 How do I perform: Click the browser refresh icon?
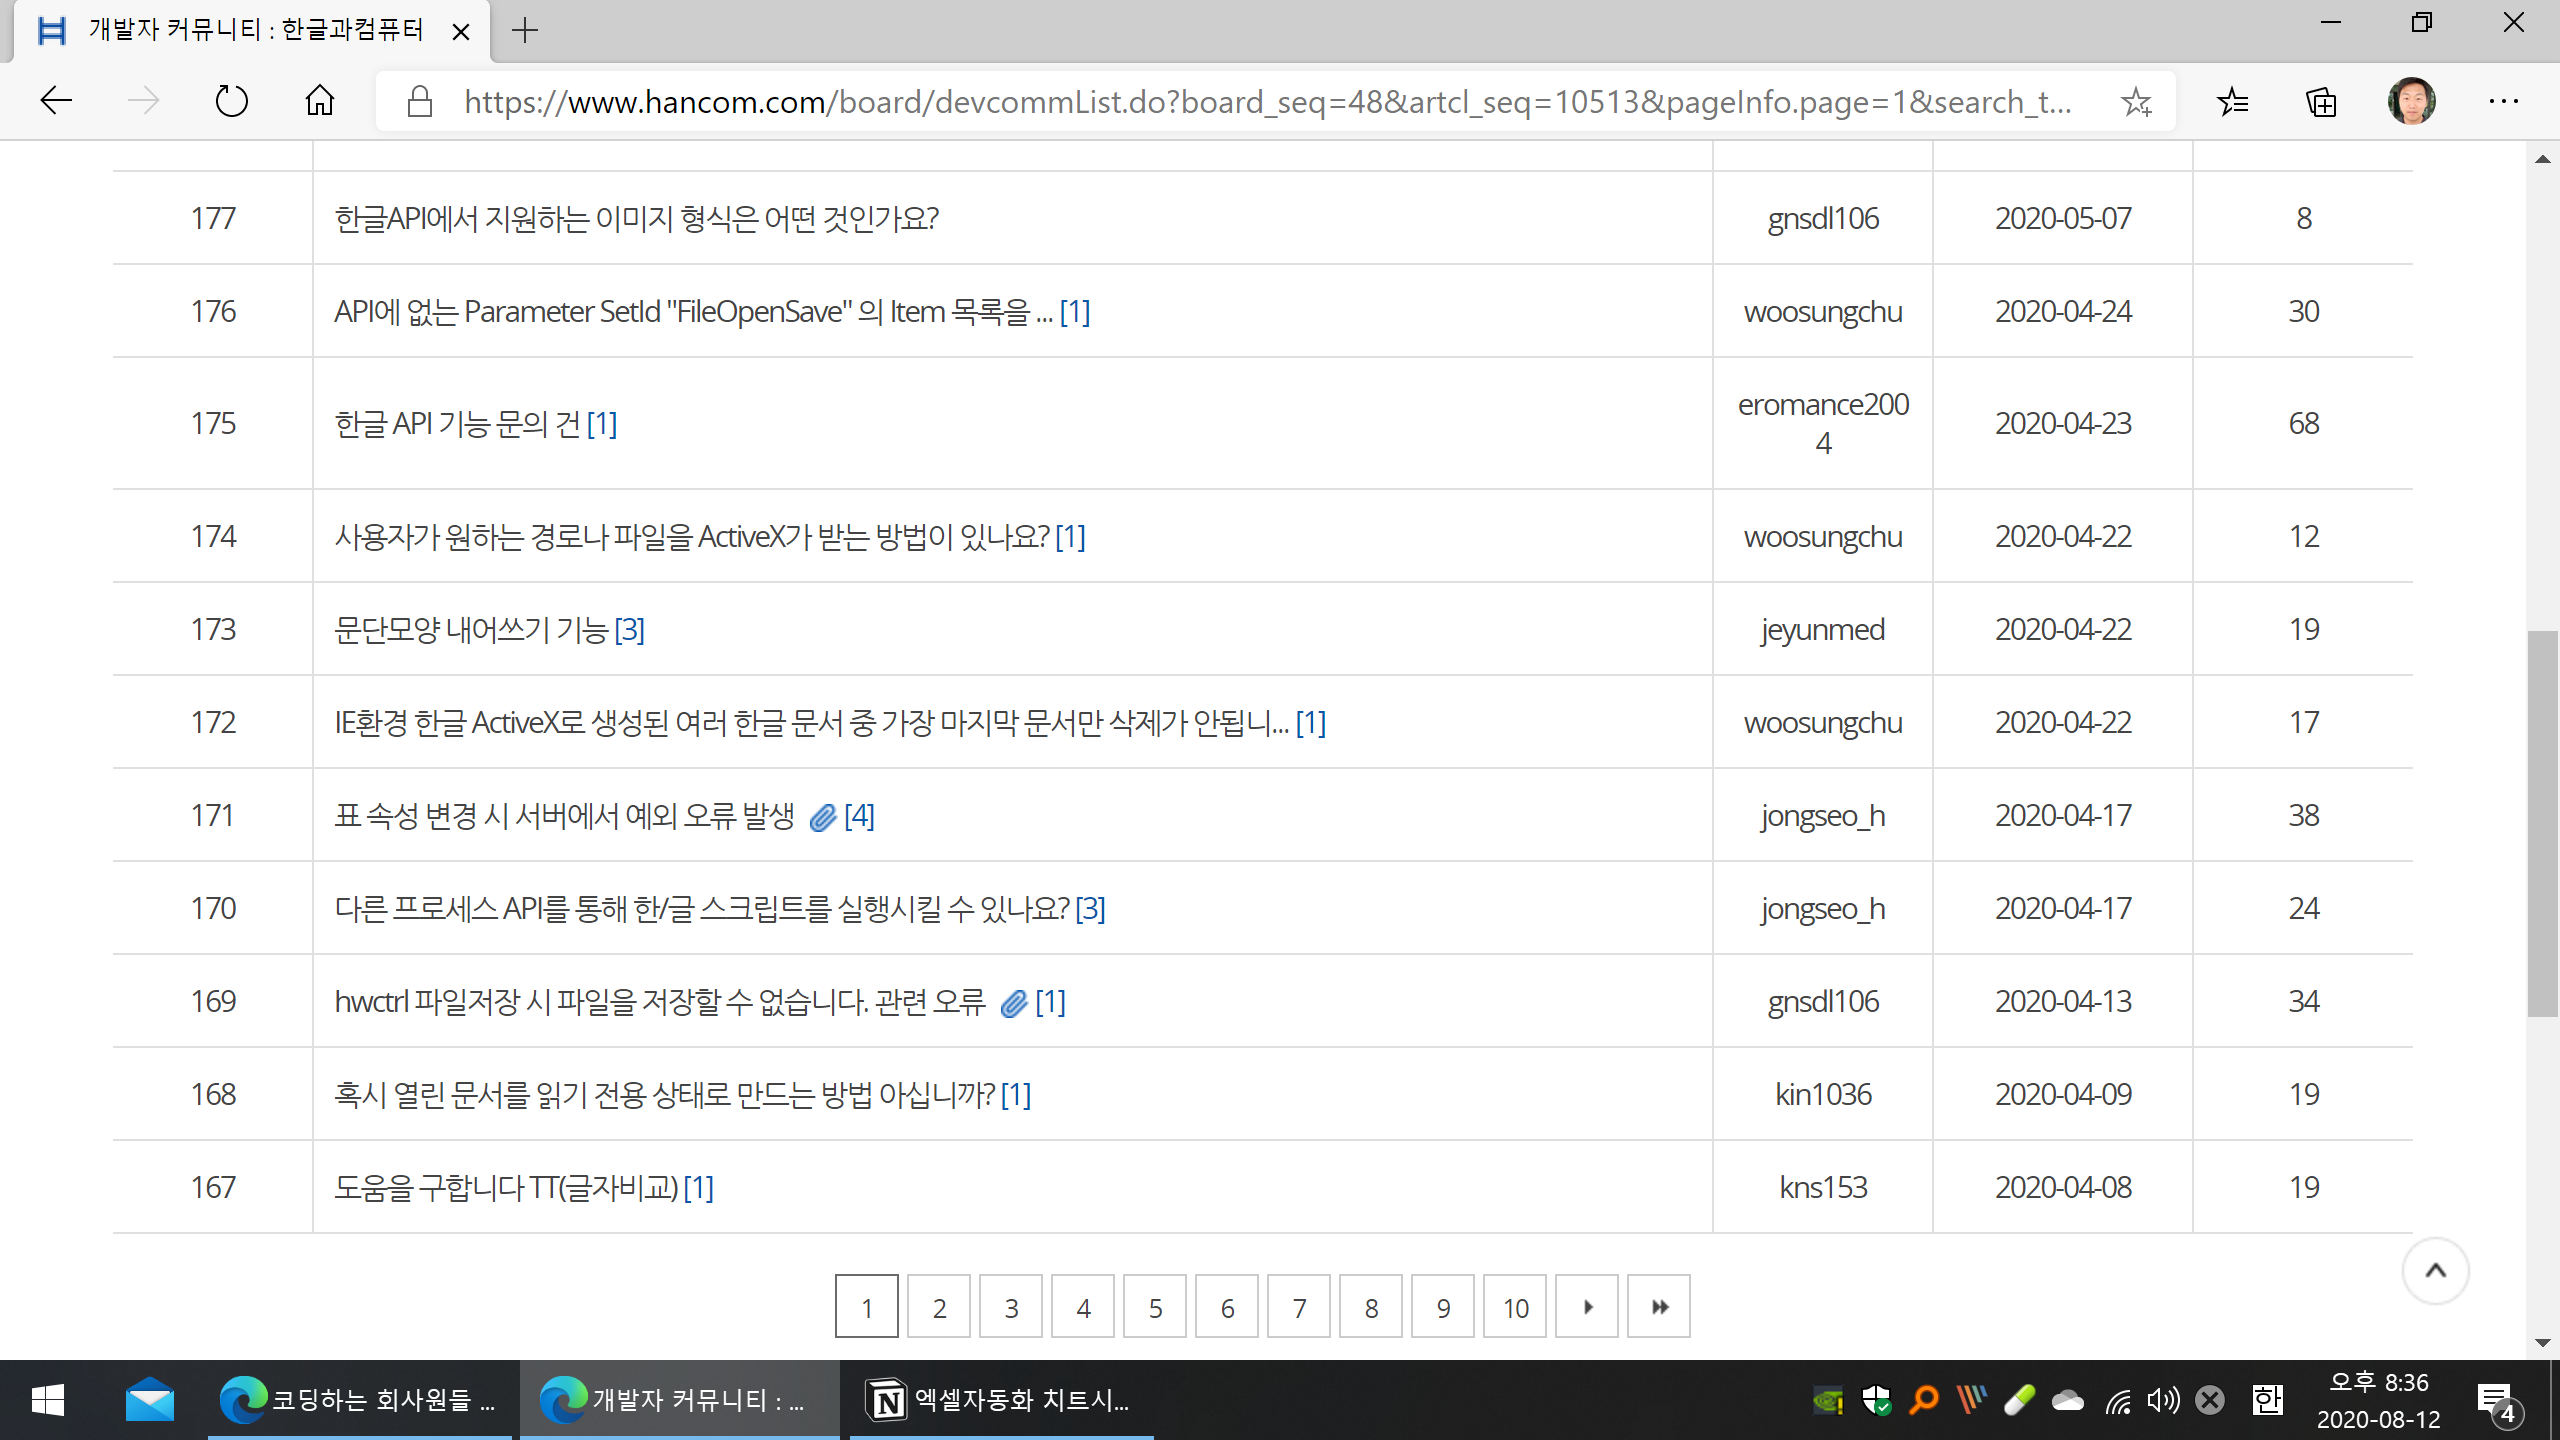[x=231, y=101]
